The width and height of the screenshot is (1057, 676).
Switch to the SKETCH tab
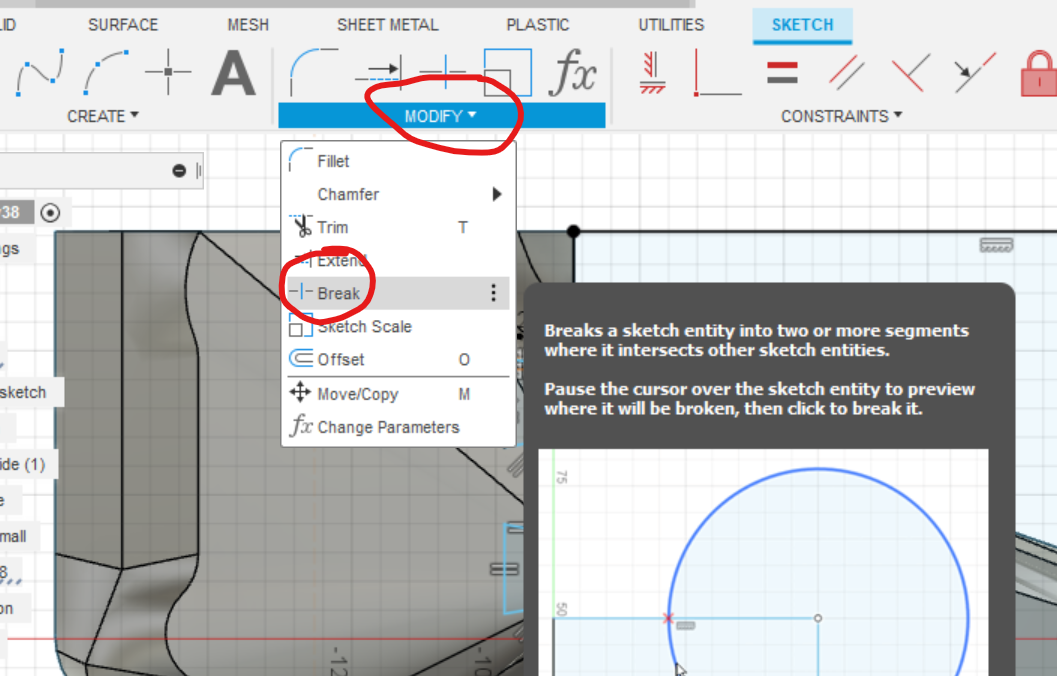(x=802, y=26)
